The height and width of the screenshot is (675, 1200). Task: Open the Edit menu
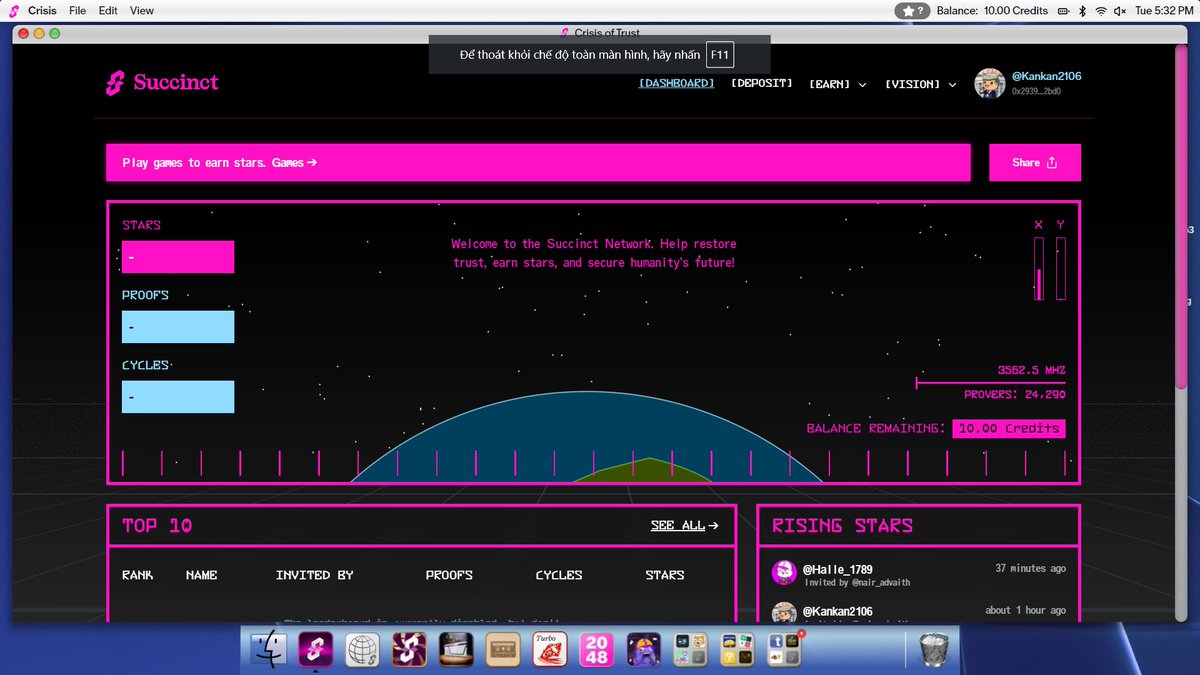[108, 10]
